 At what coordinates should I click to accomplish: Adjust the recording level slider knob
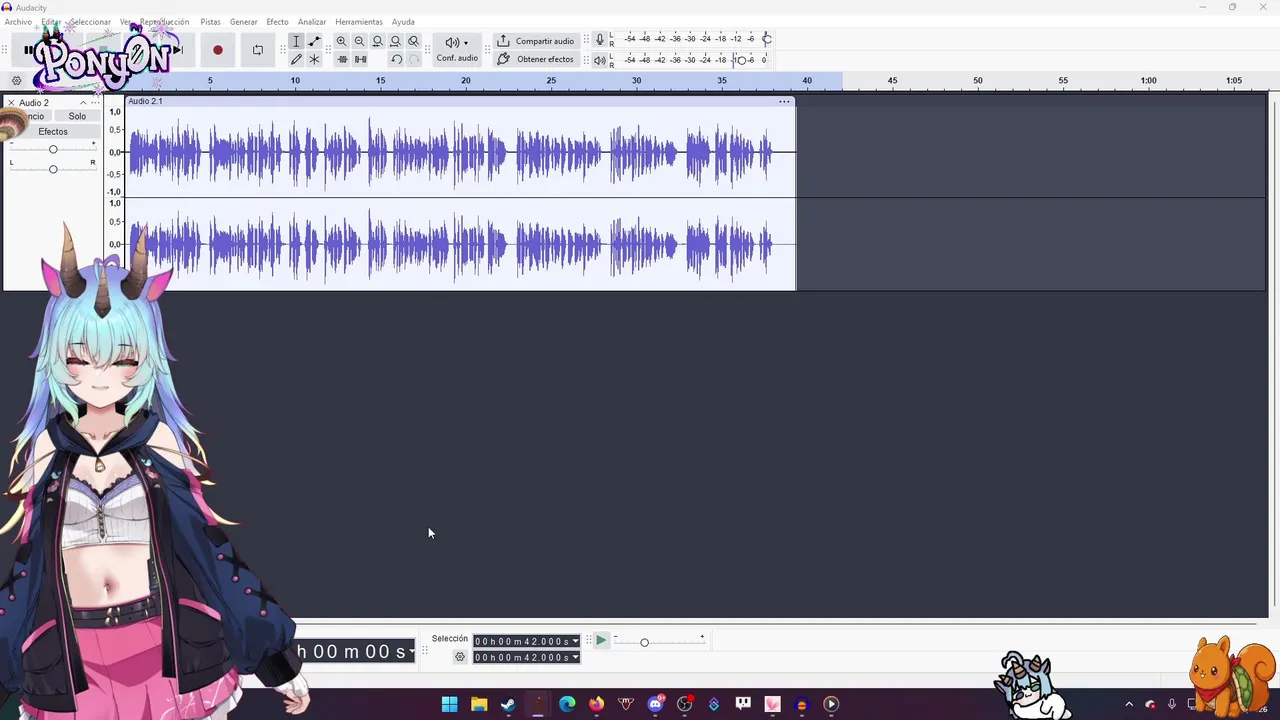coord(767,39)
